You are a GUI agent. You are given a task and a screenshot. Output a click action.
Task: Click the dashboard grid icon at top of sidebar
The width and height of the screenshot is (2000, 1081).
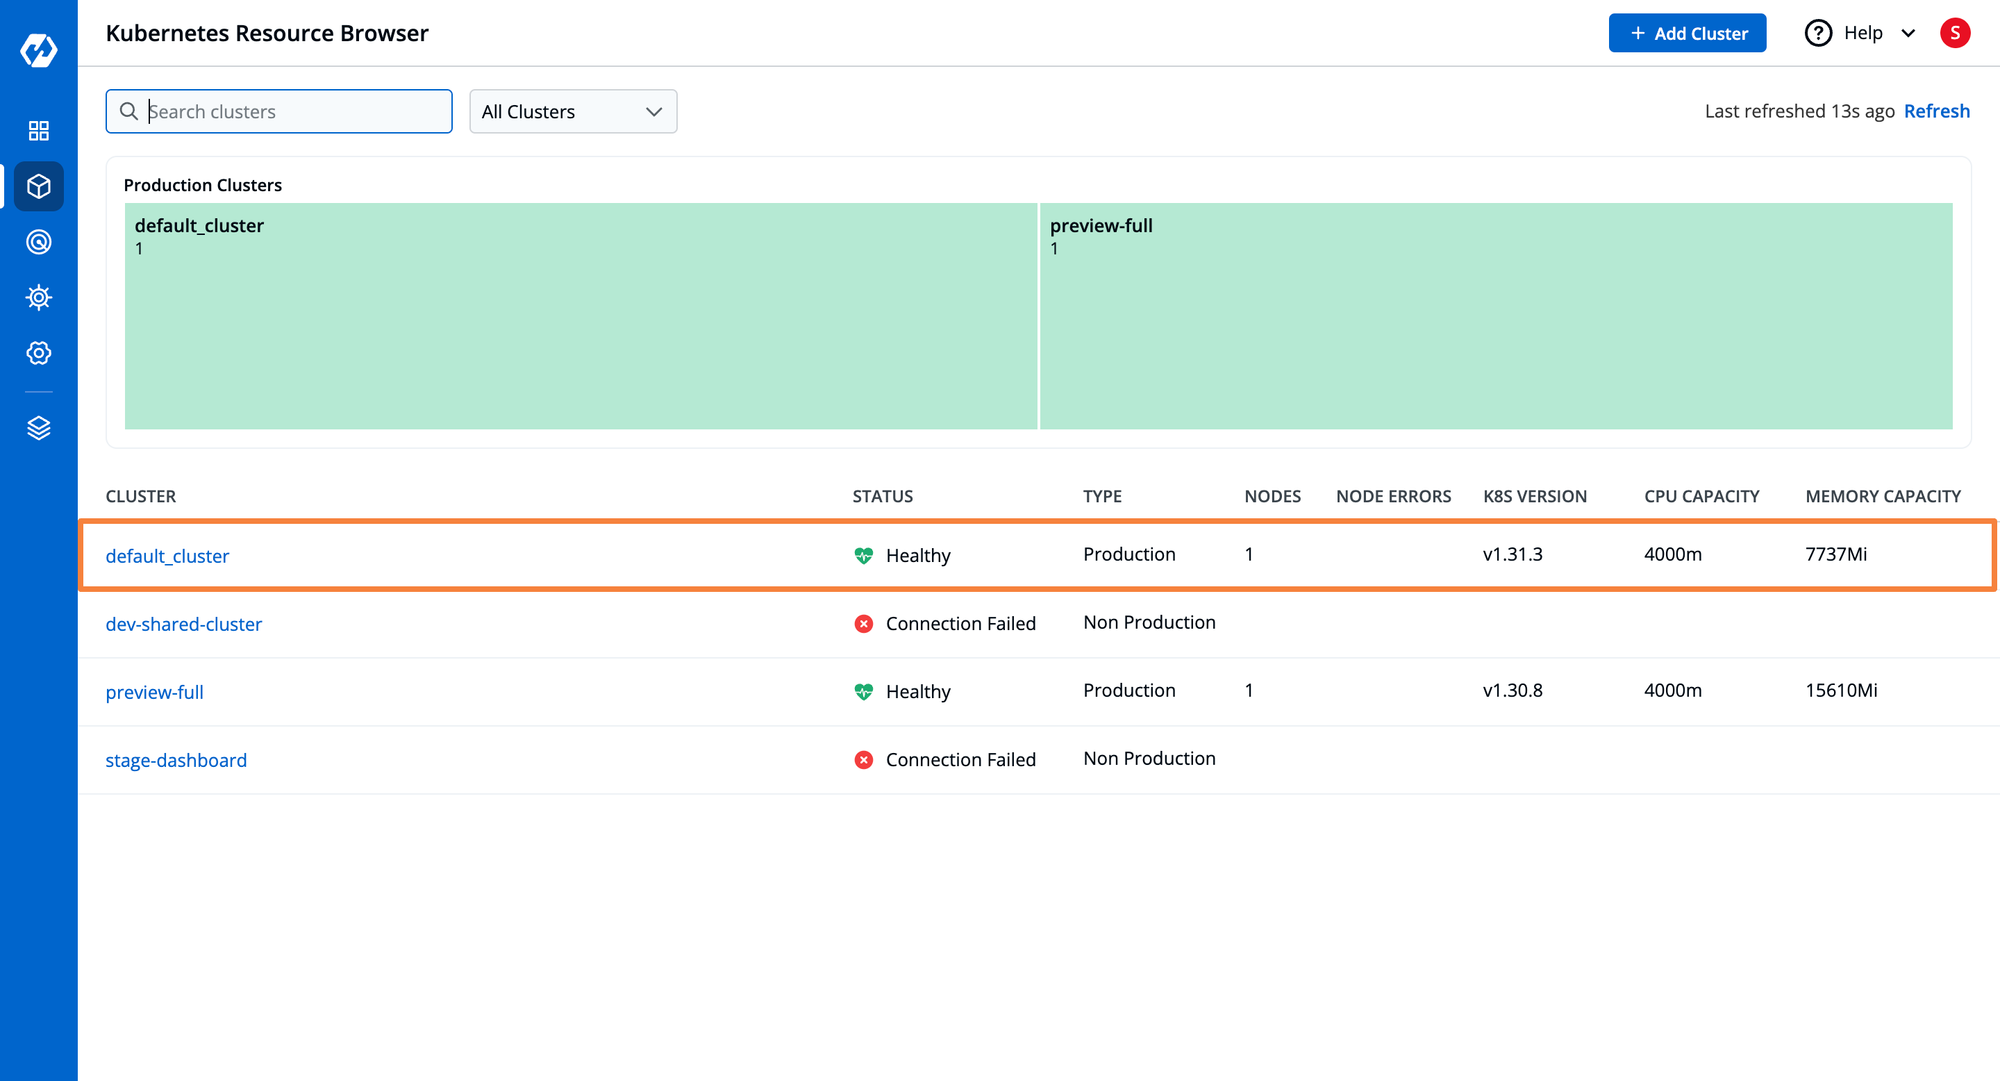pyautogui.click(x=37, y=130)
